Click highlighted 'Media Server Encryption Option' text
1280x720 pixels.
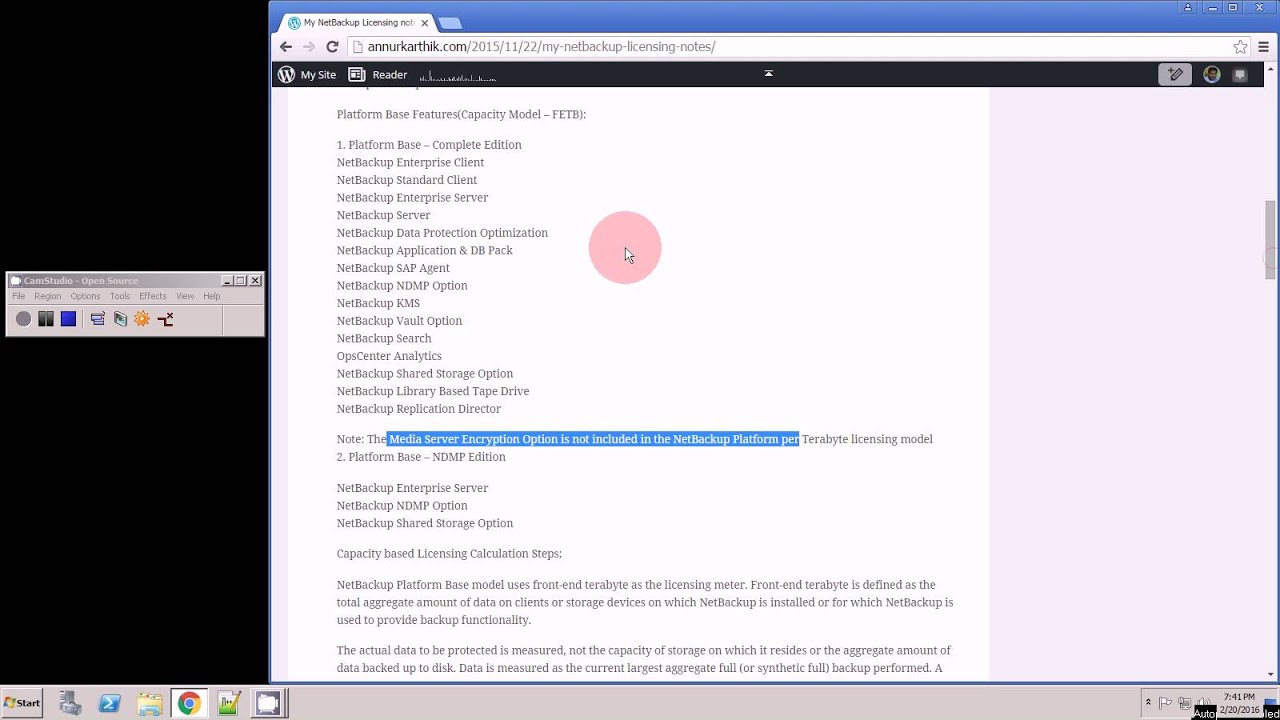(x=473, y=439)
